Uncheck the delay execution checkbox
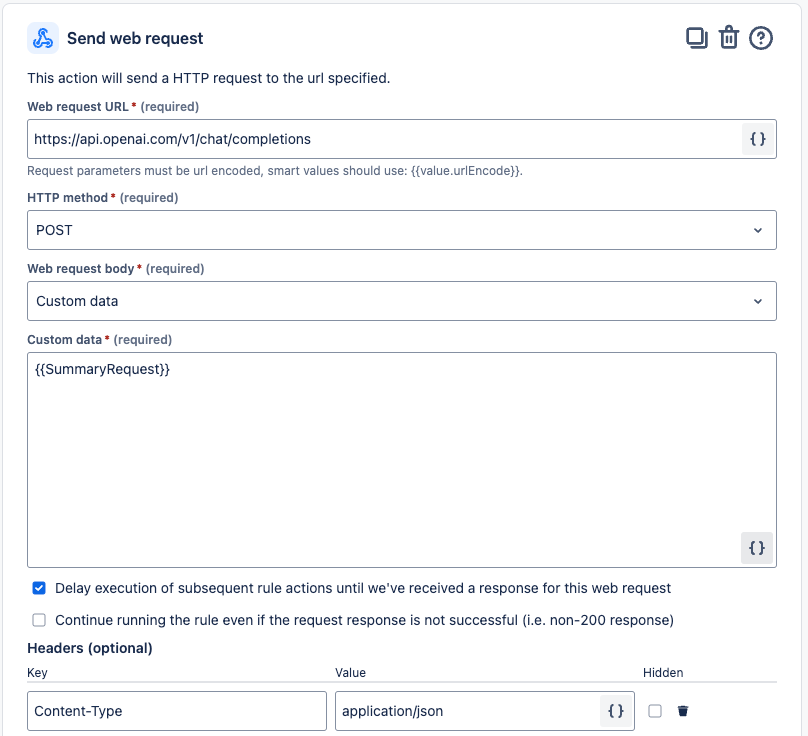The image size is (808, 736). [x=39, y=588]
